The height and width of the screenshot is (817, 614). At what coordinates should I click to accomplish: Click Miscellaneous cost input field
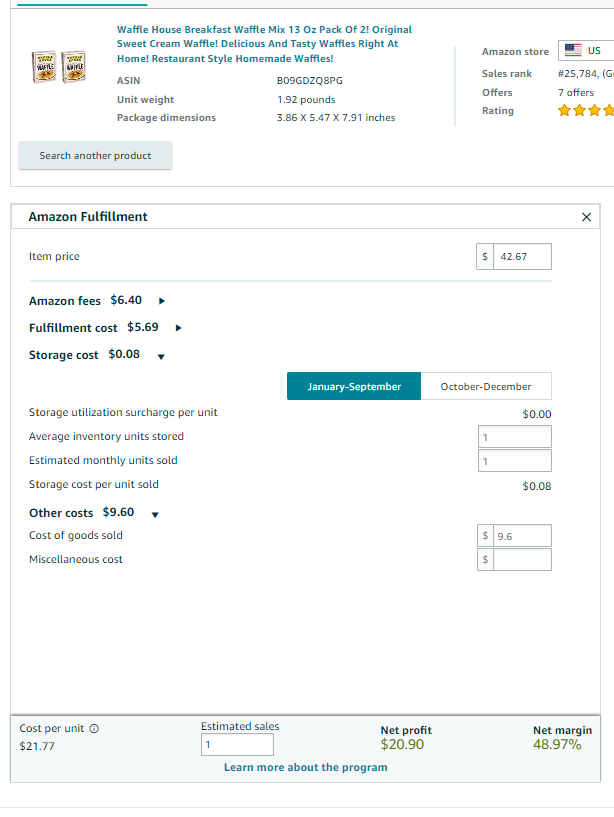[x=522, y=560]
